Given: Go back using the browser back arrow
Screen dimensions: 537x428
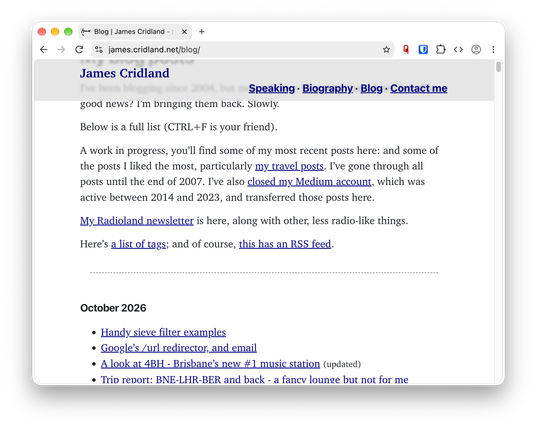Looking at the screenshot, I should (x=43, y=50).
